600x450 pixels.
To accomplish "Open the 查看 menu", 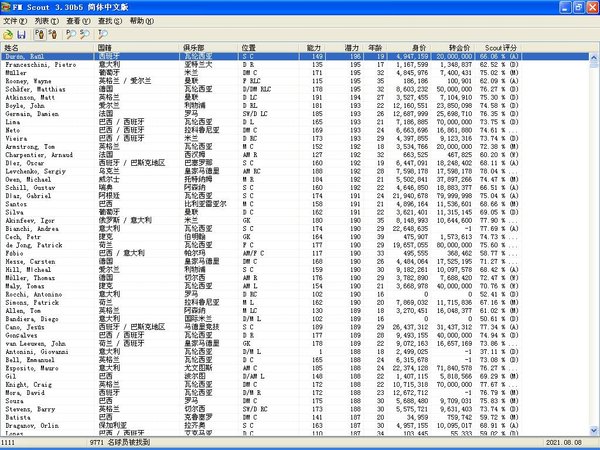I will [x=78, y=21].
